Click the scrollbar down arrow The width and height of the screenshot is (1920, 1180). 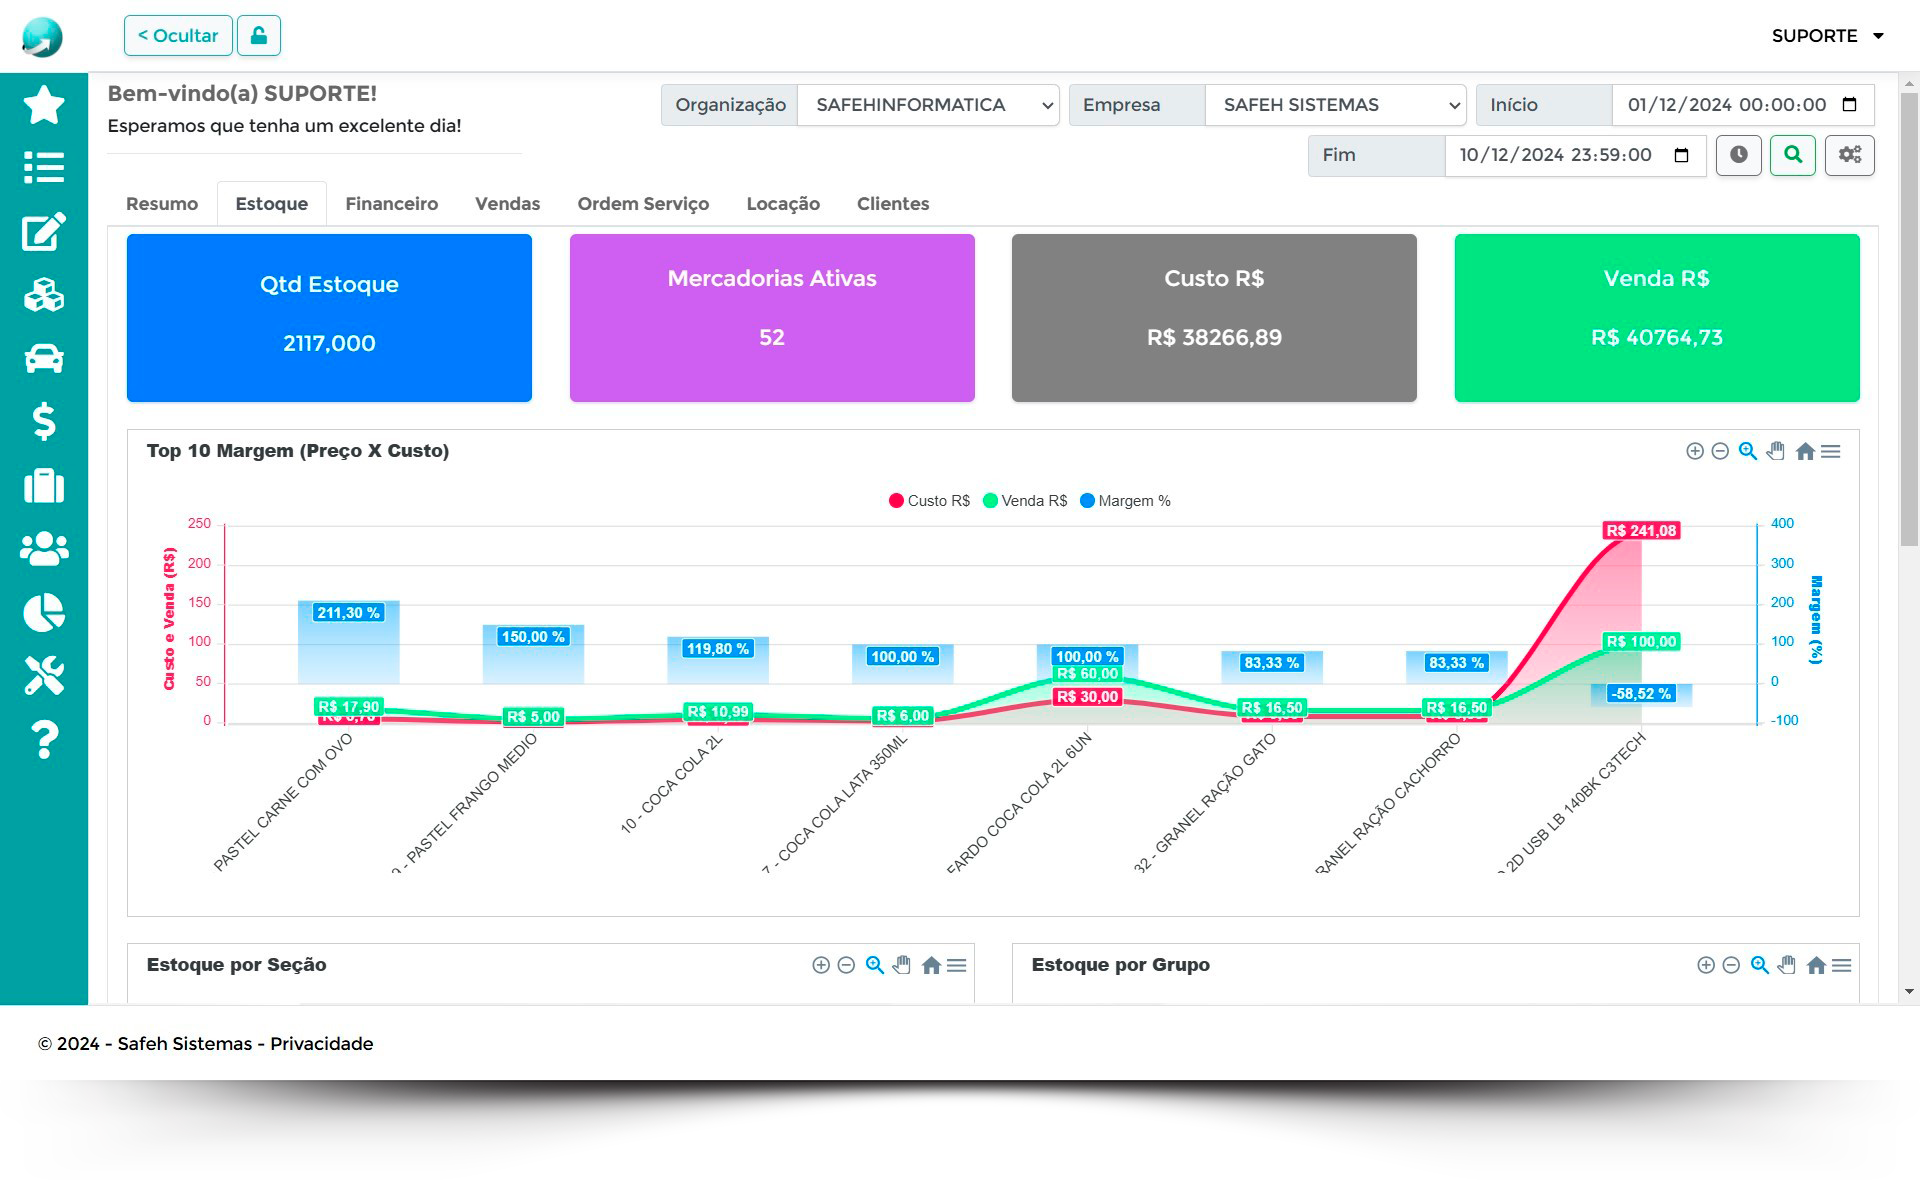1909,992
